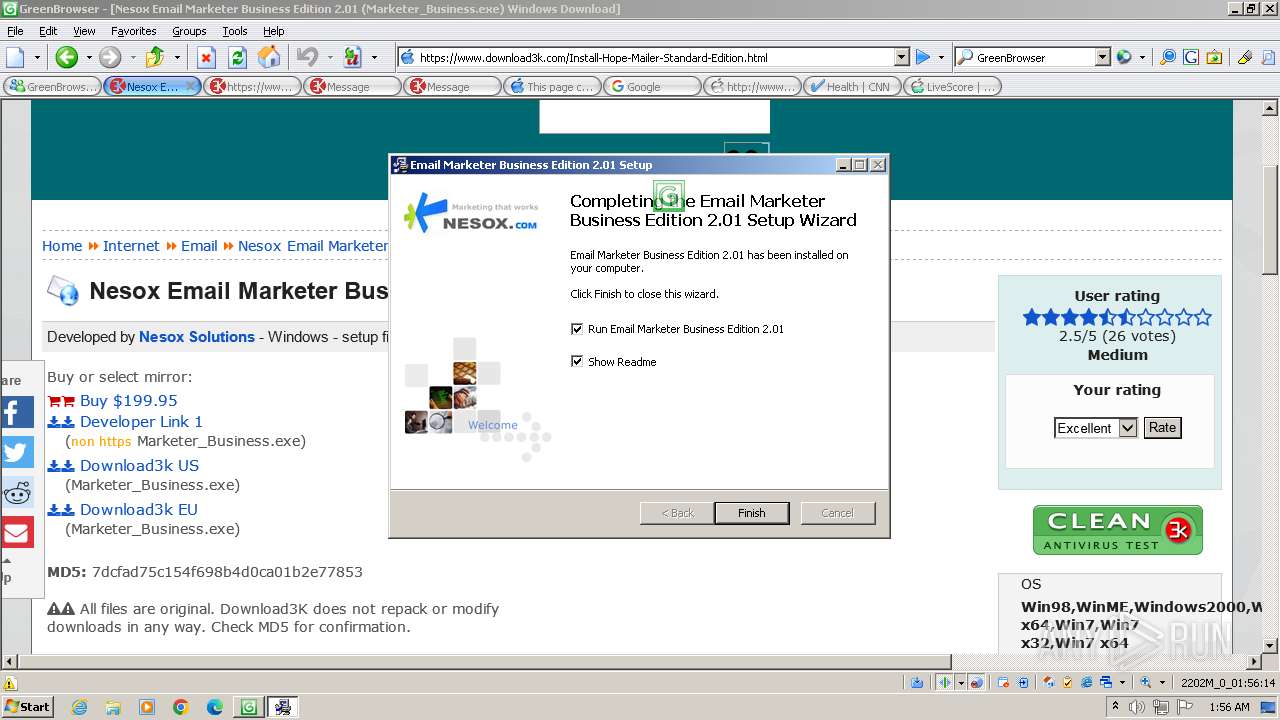Open Chrome from the taskbar
Screen dimensions: 1280x720
tap(180, 707)
